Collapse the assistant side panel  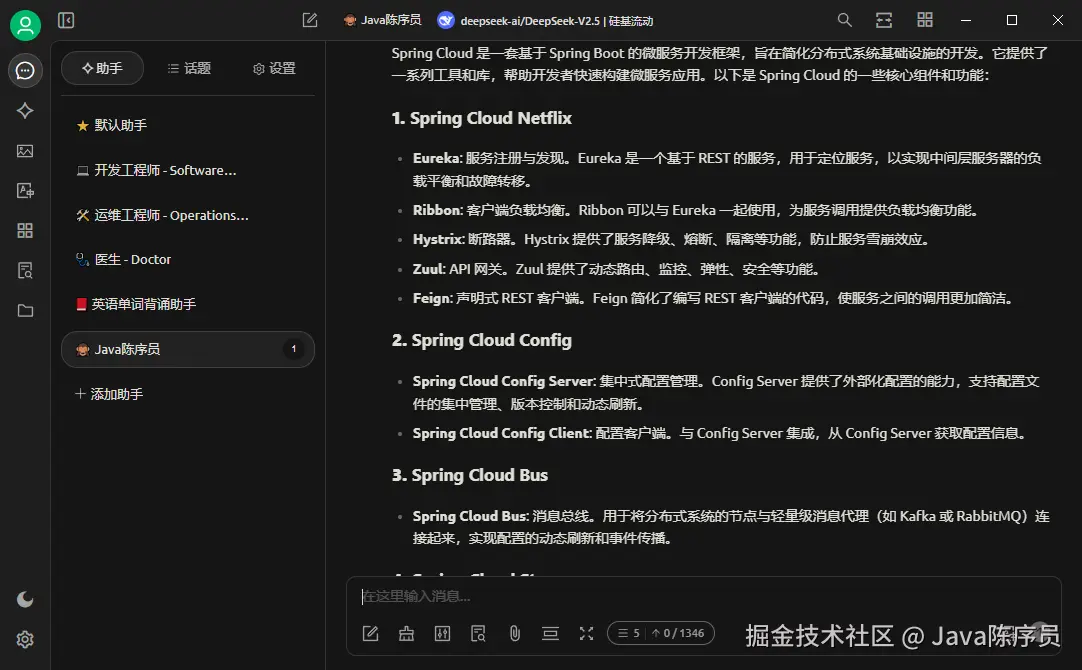point(66,20)
